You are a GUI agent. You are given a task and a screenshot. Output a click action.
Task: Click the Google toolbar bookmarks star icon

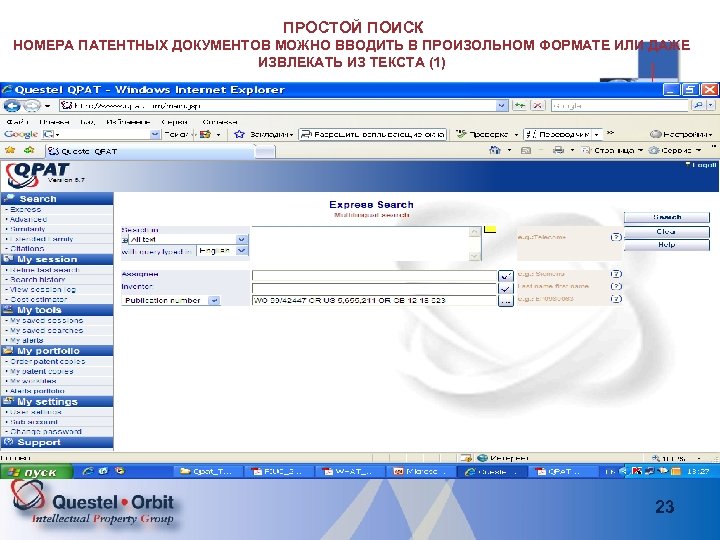click(239, 134)
